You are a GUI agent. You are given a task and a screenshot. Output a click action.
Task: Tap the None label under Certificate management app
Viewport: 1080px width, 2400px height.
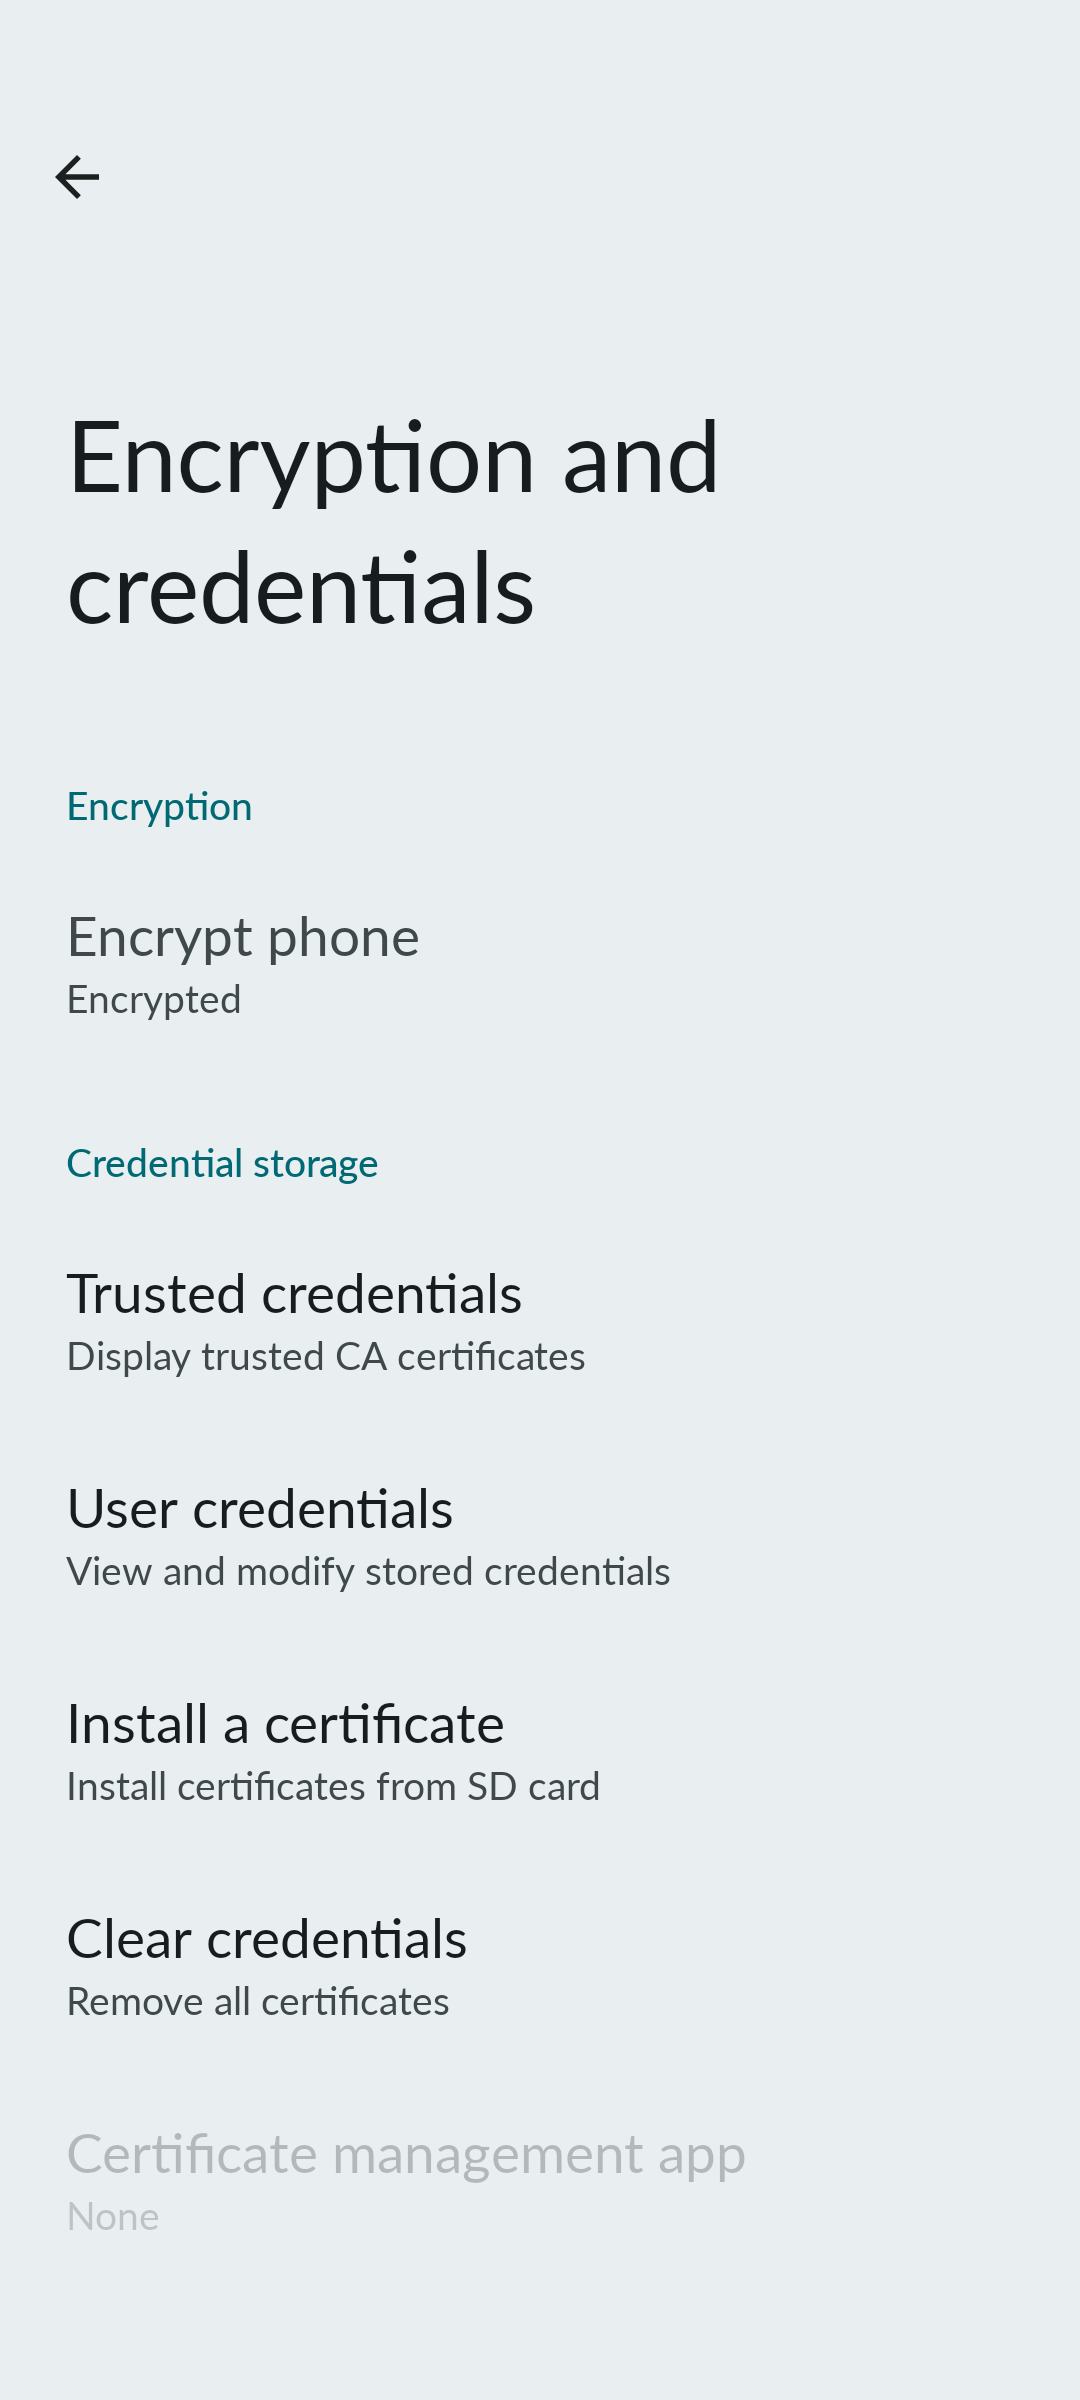tap(113, 2217)
